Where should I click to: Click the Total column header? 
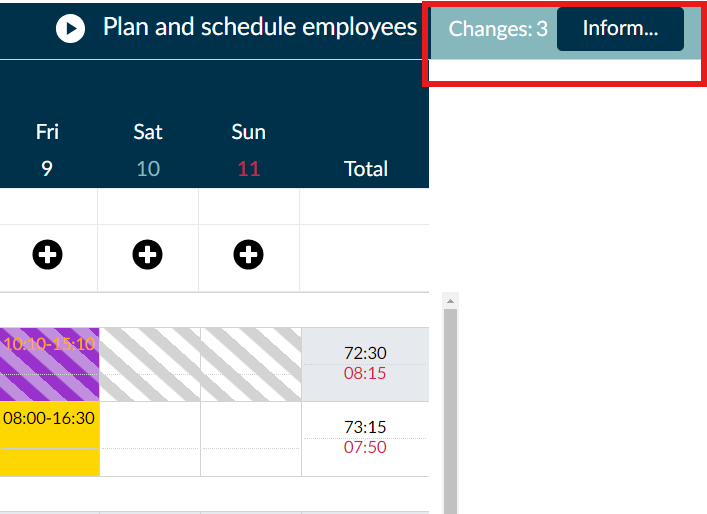click(x=366, y=169)
